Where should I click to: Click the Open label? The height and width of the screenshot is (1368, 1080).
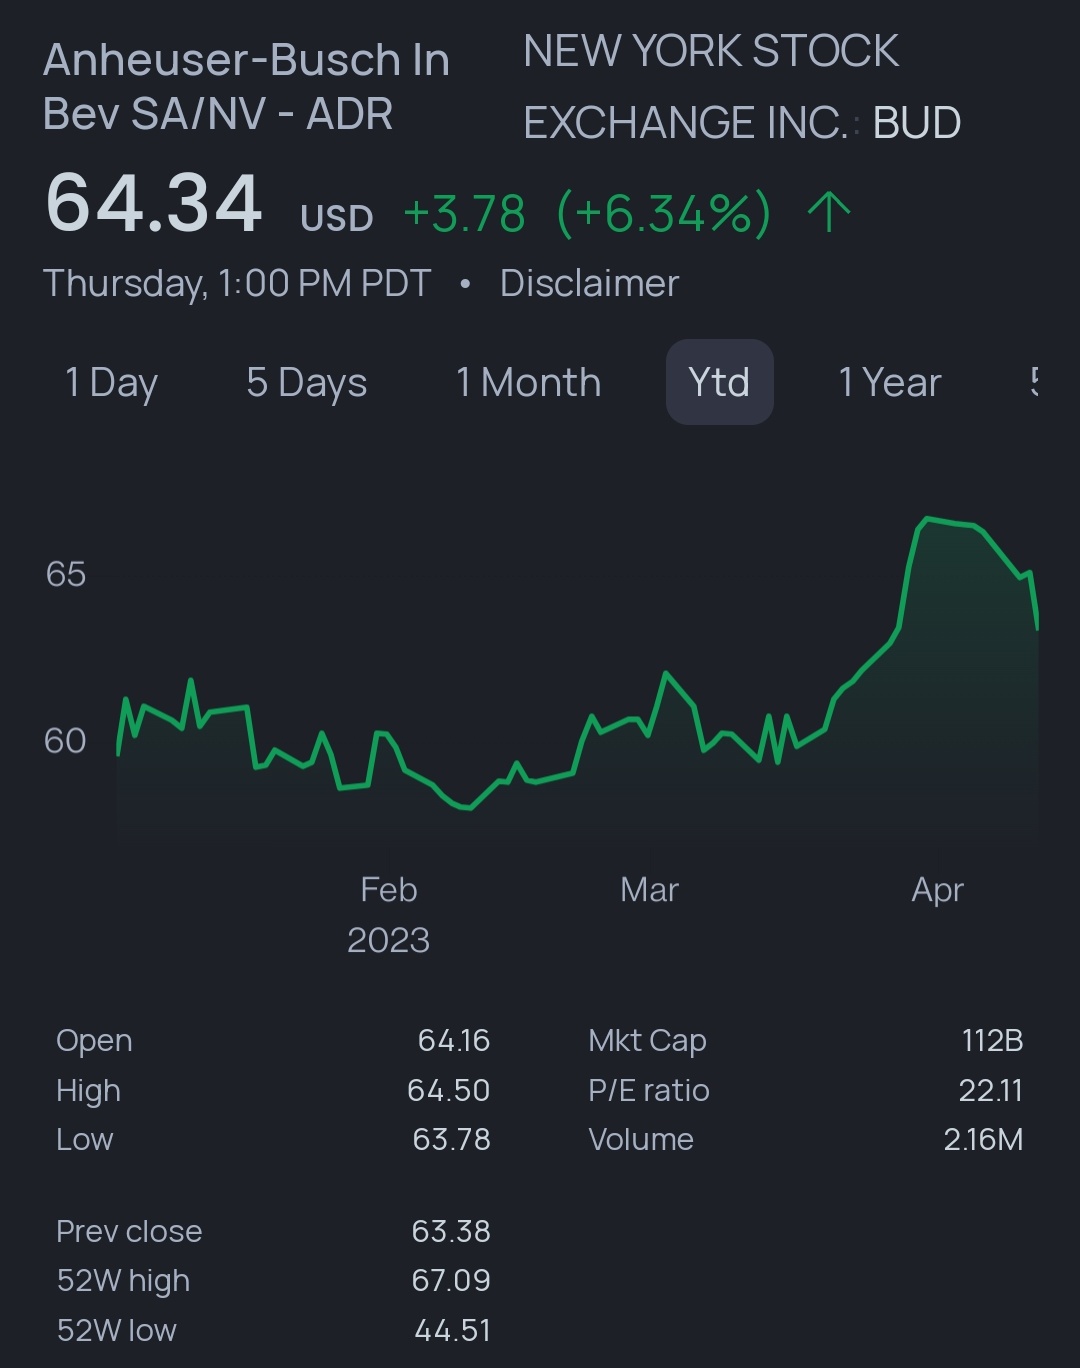tap(94, 1041)
